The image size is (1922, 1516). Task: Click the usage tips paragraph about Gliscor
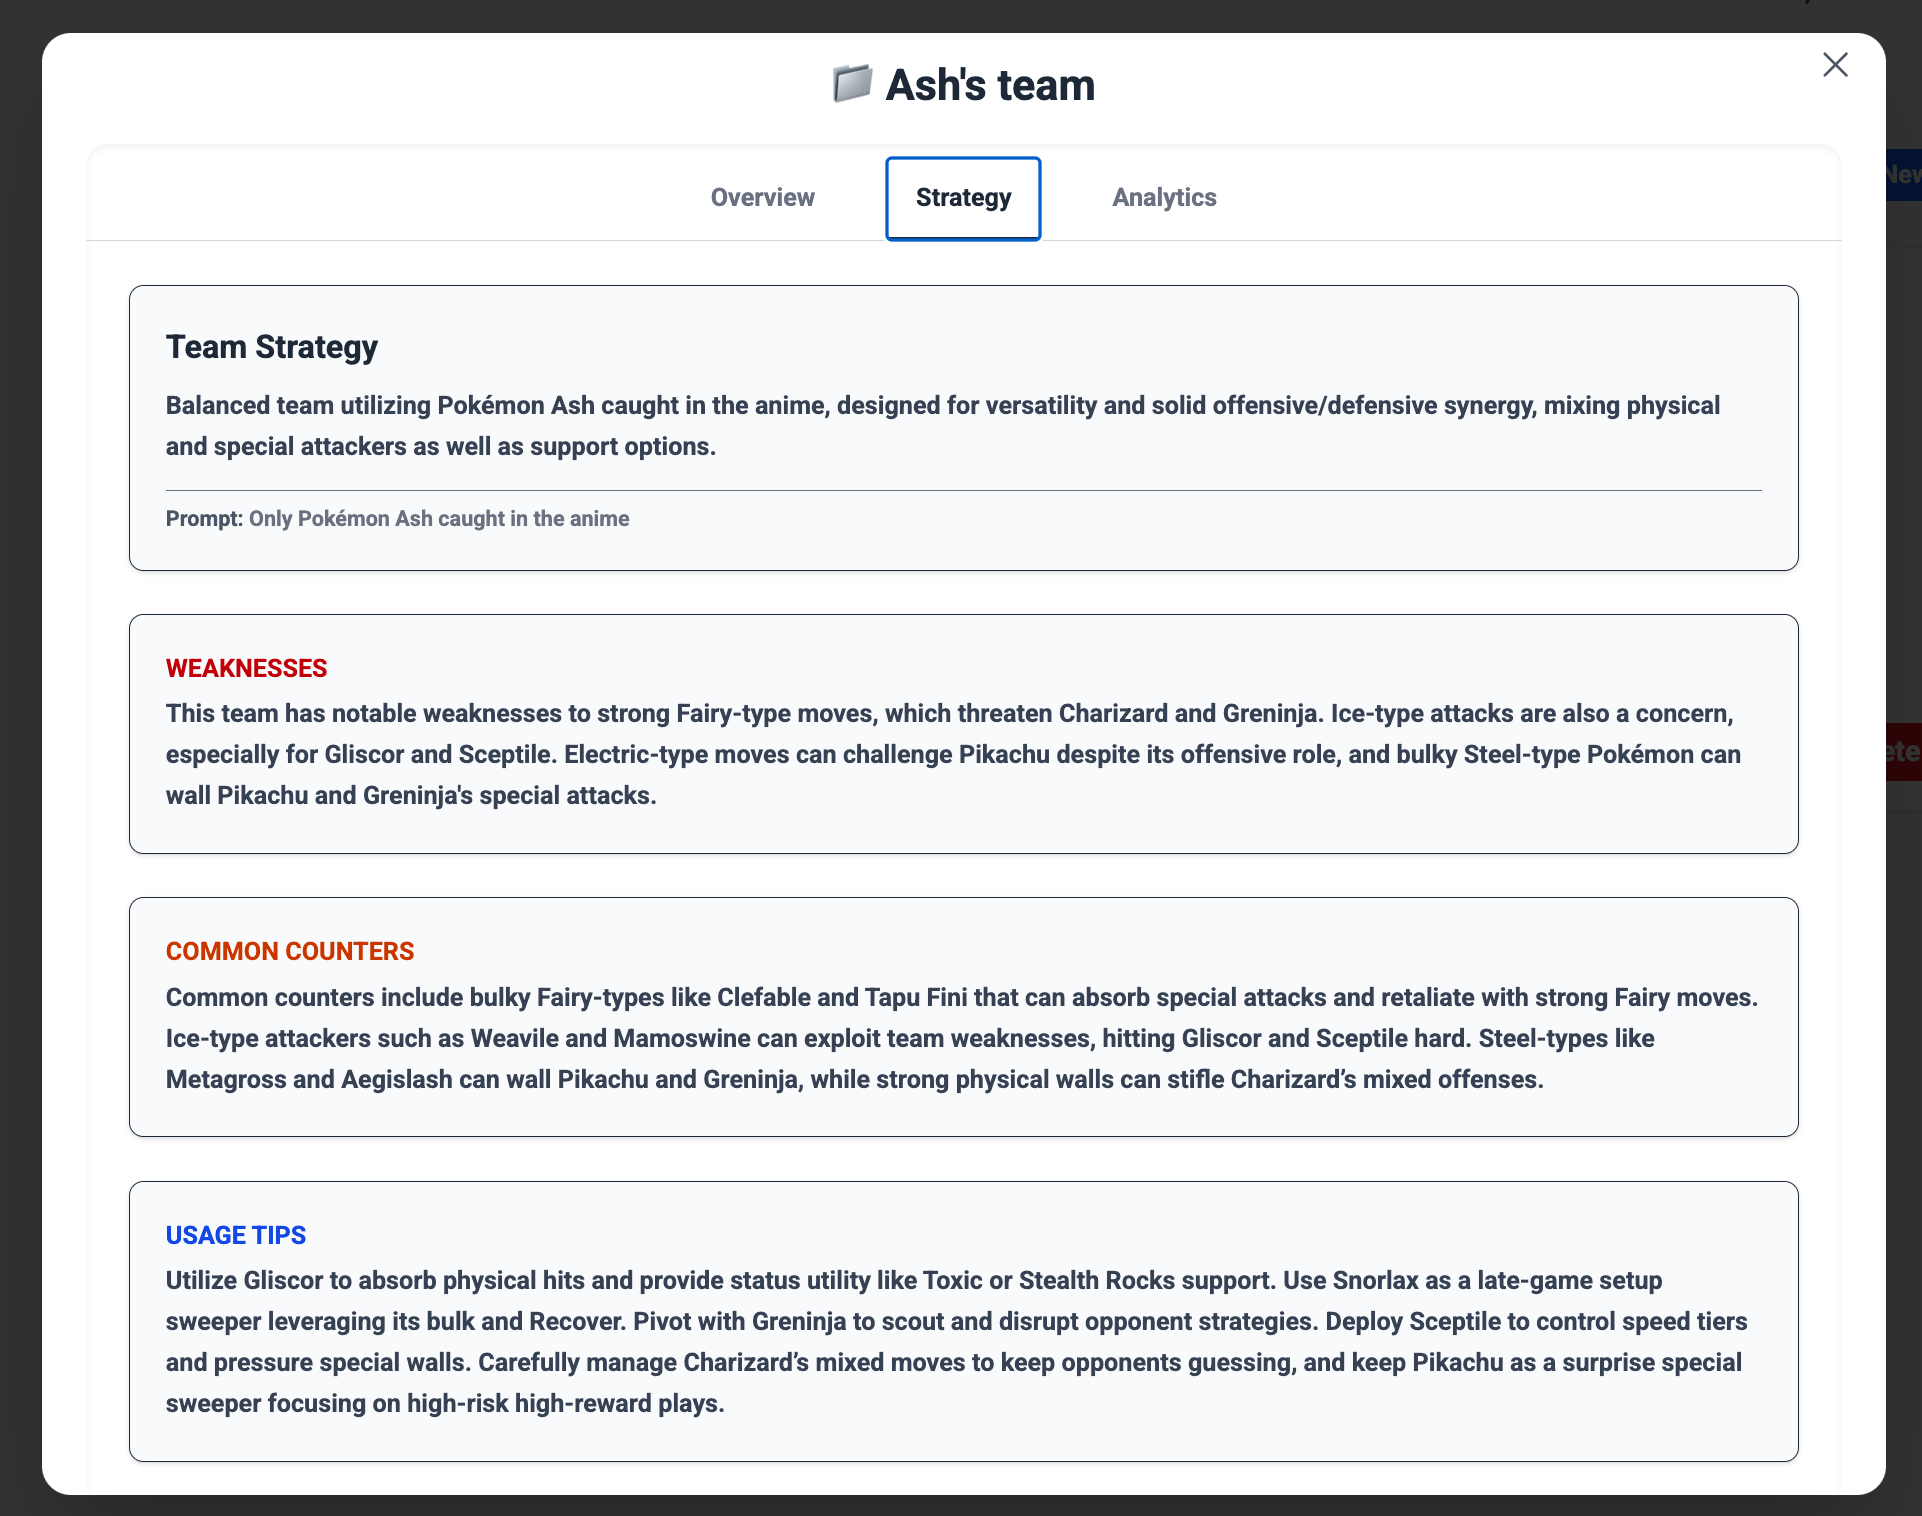click(956, 1341)
